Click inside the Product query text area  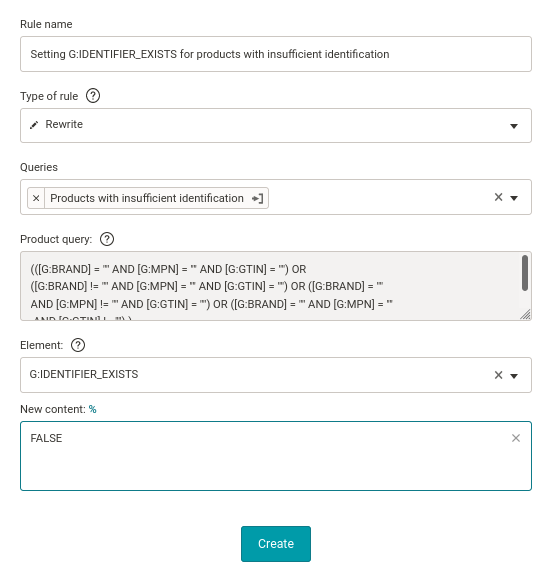270,286
